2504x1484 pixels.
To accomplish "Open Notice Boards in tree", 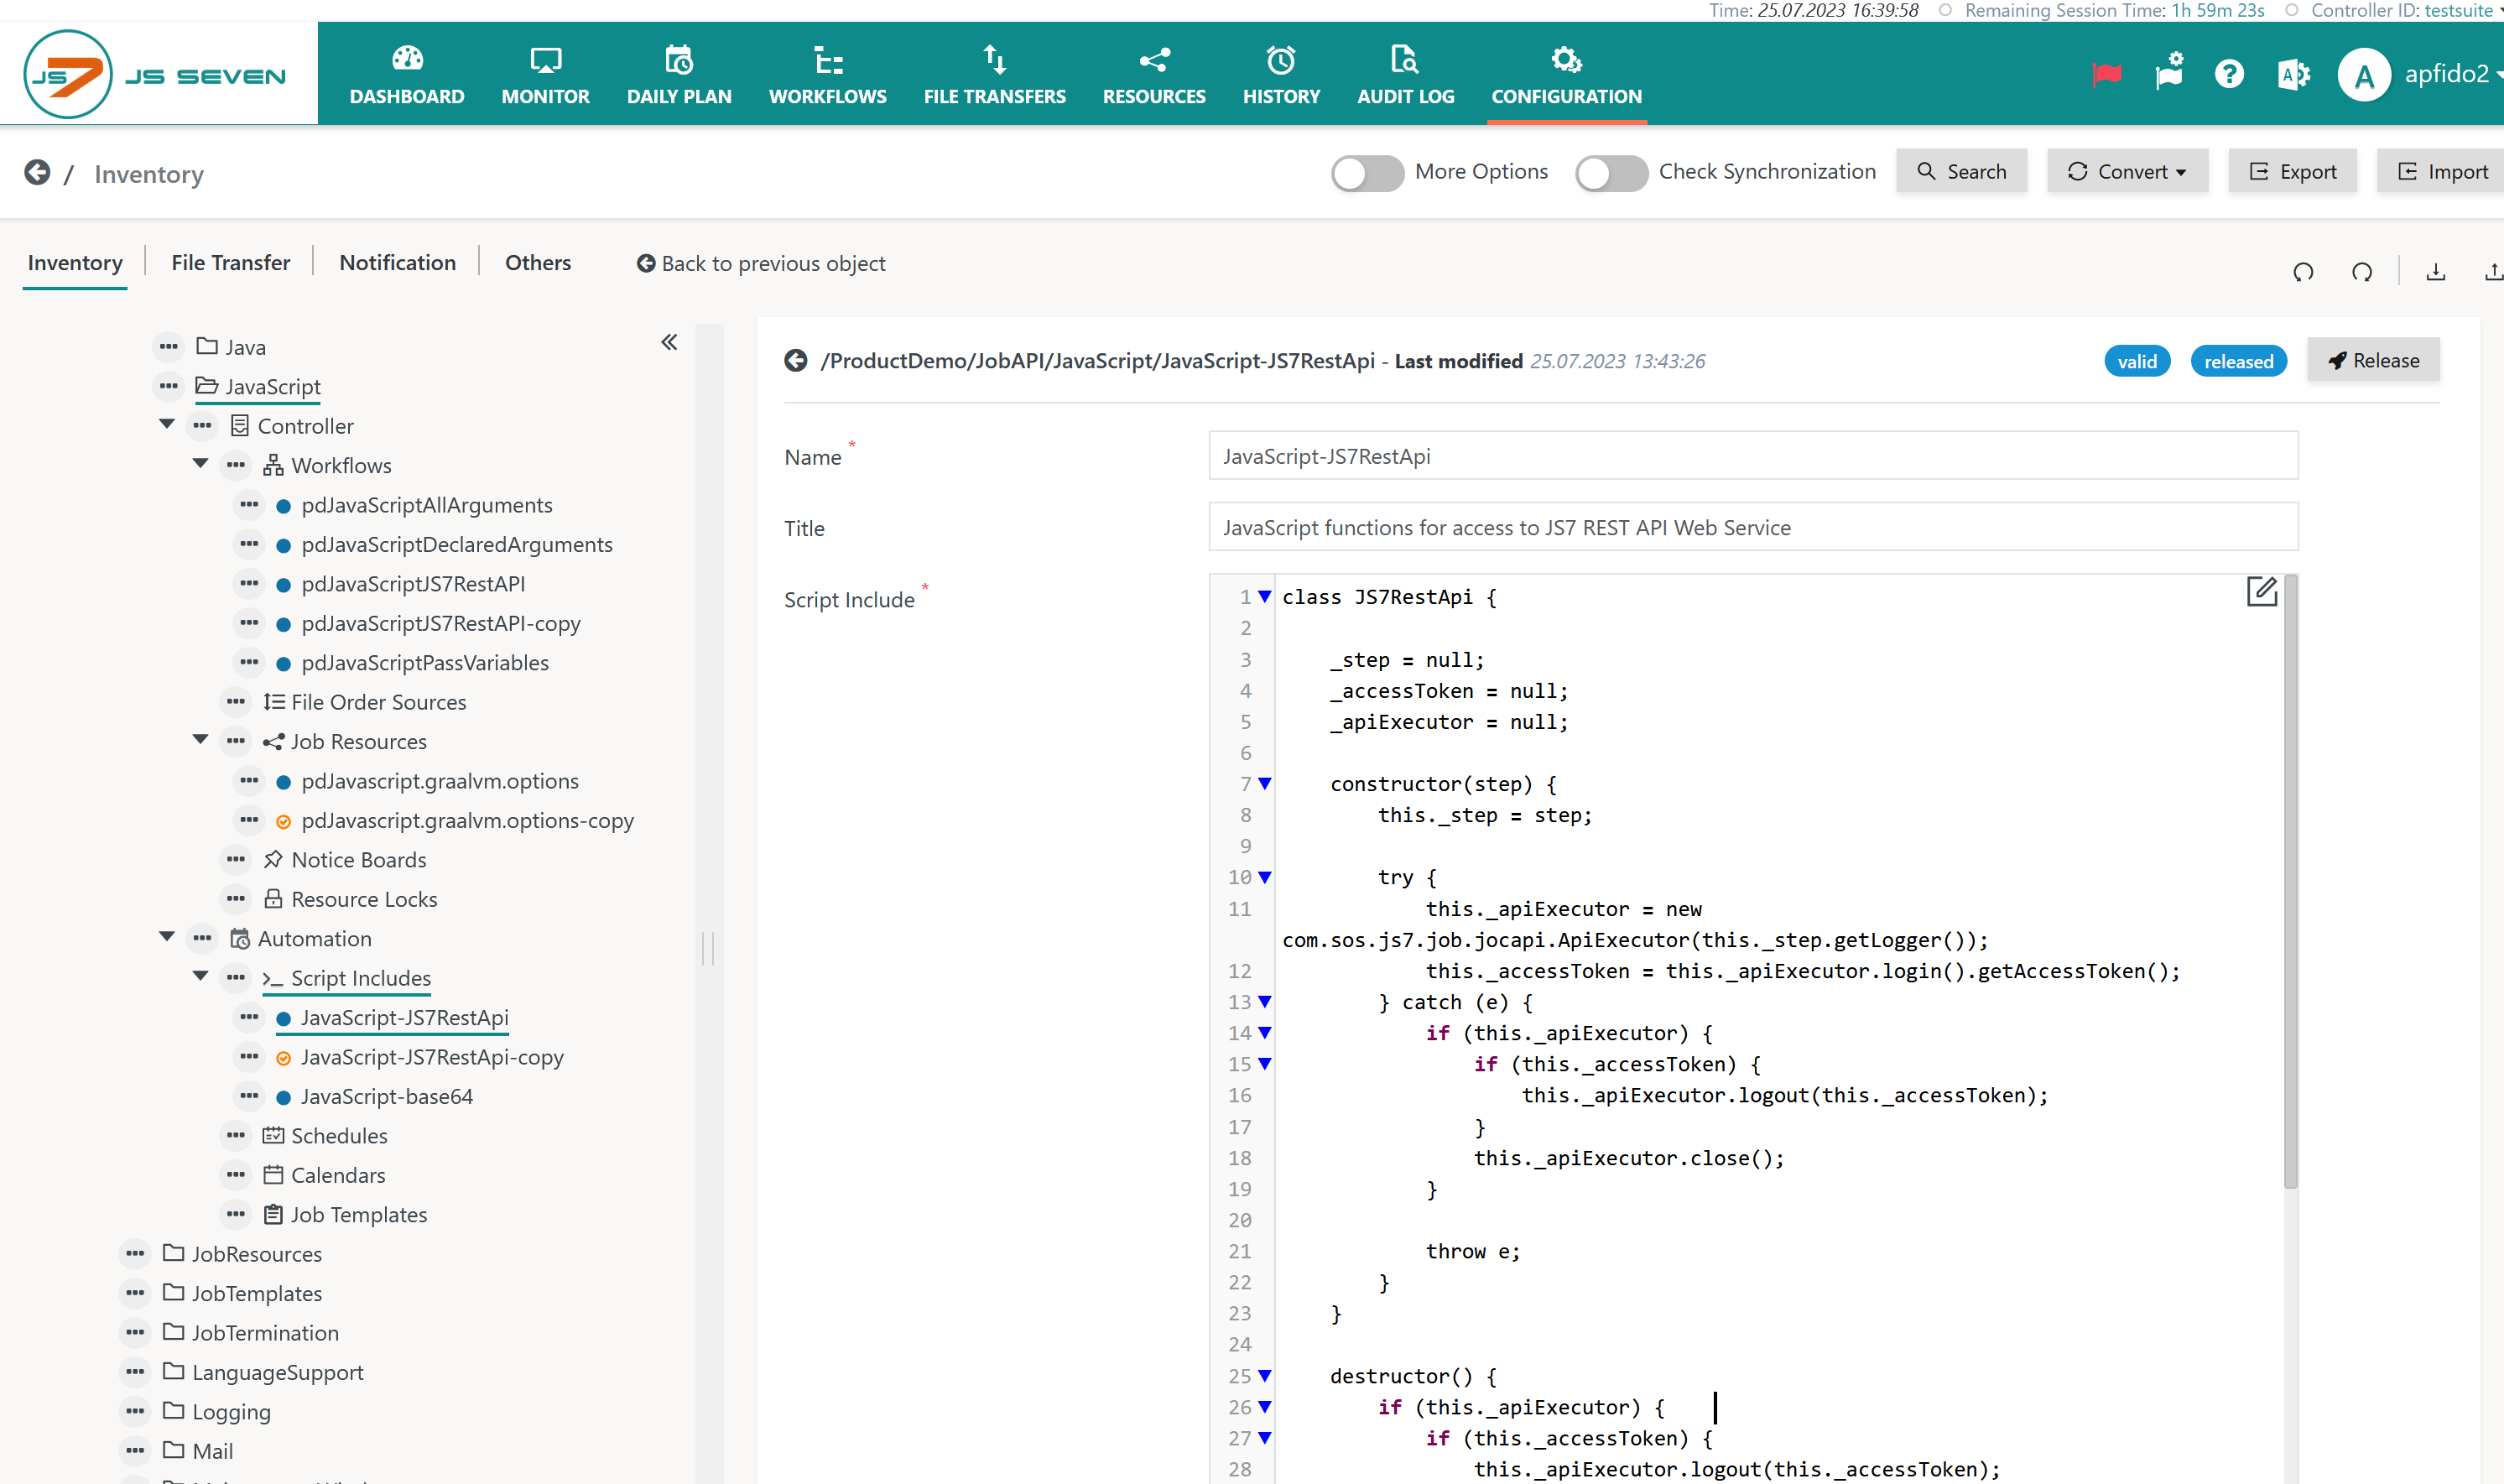I will [358, 860].
